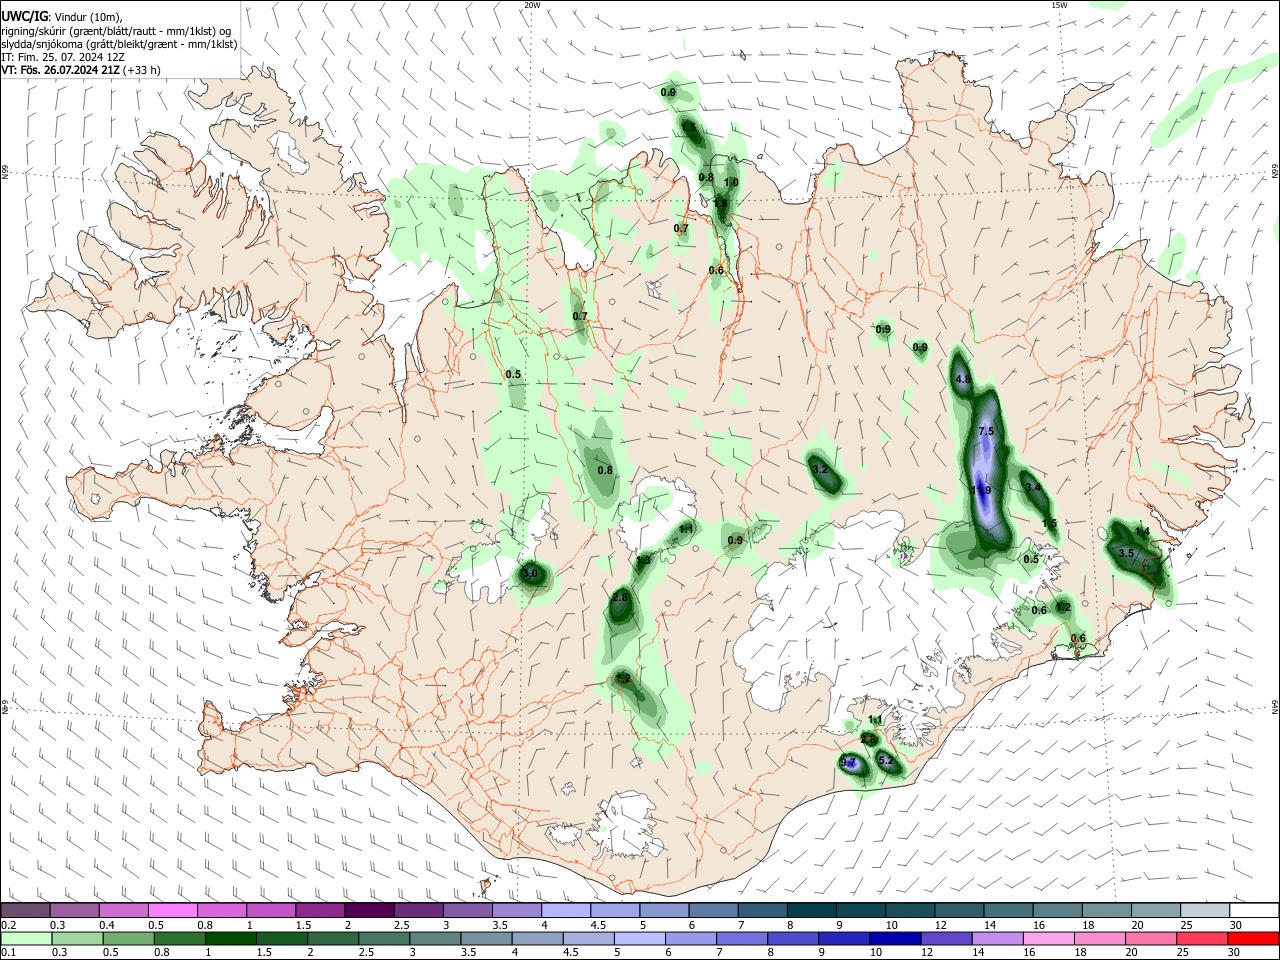Click the 20W longitude label at the top

tap(532, 5)
